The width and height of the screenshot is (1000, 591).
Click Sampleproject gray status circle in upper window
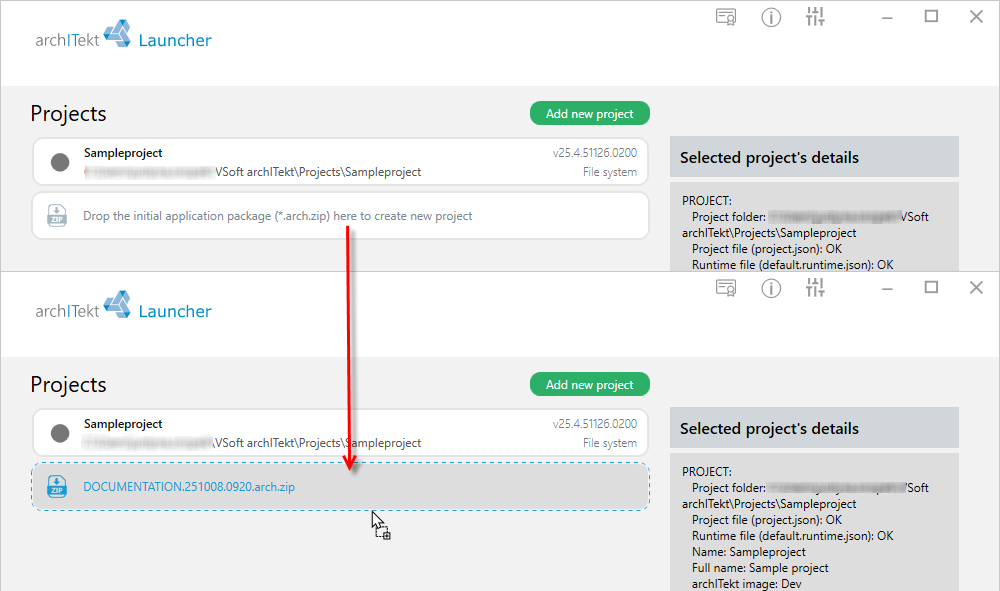[60, 162]
